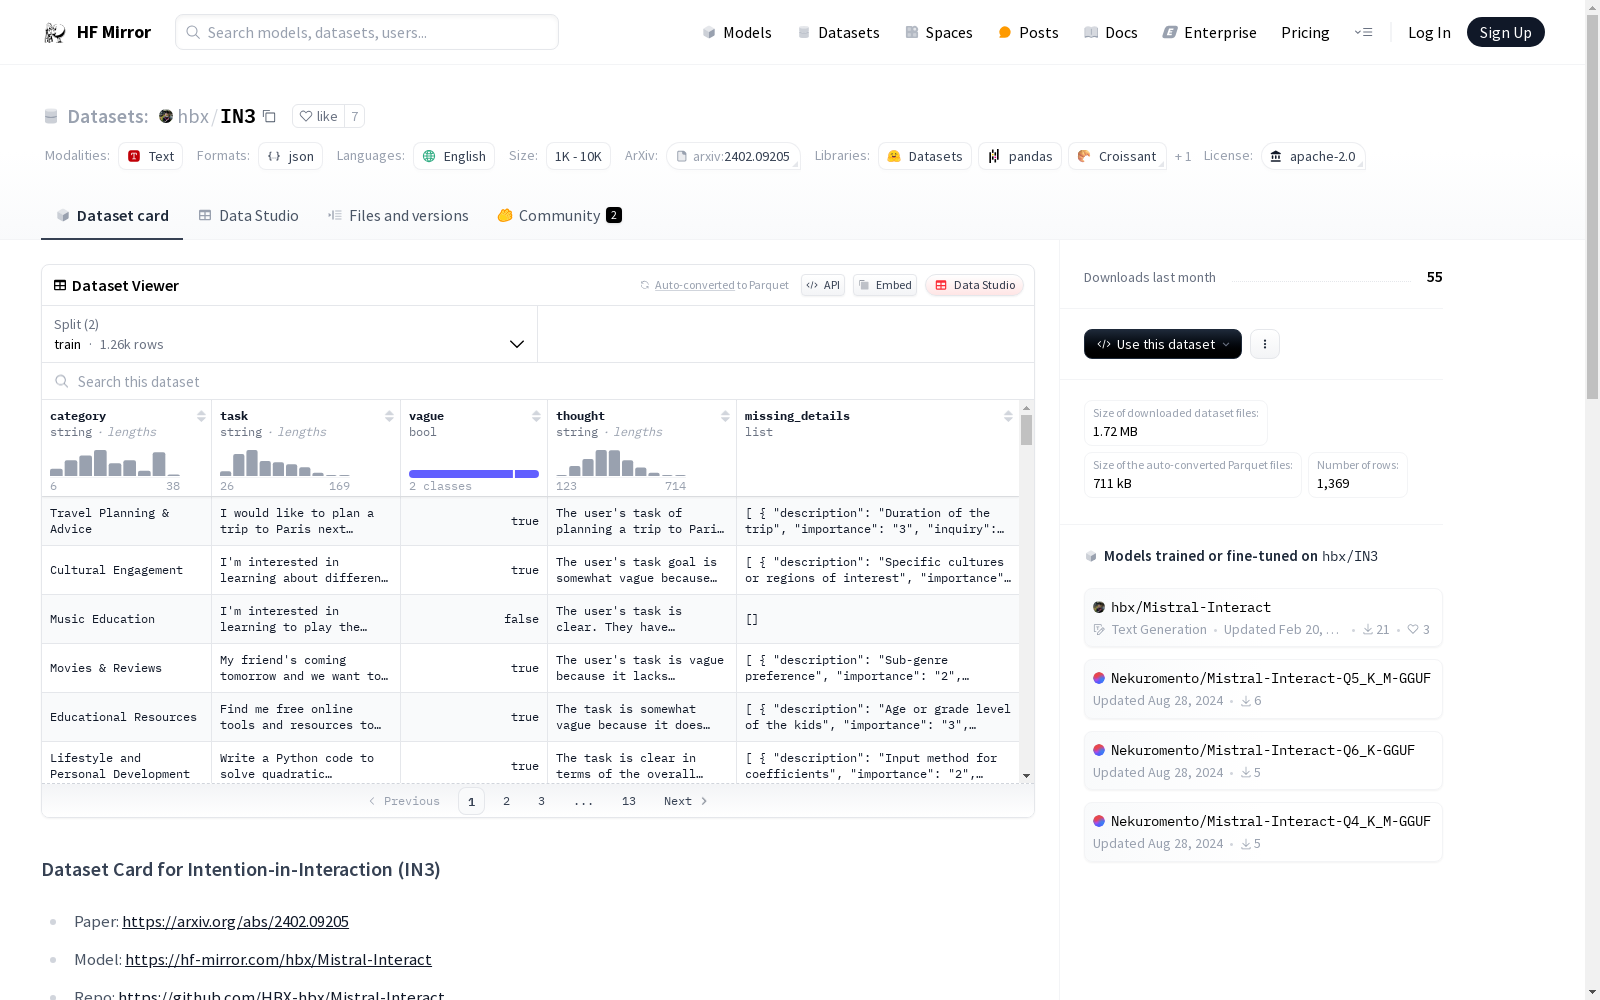Click the json format tag

tap(290, 156)
